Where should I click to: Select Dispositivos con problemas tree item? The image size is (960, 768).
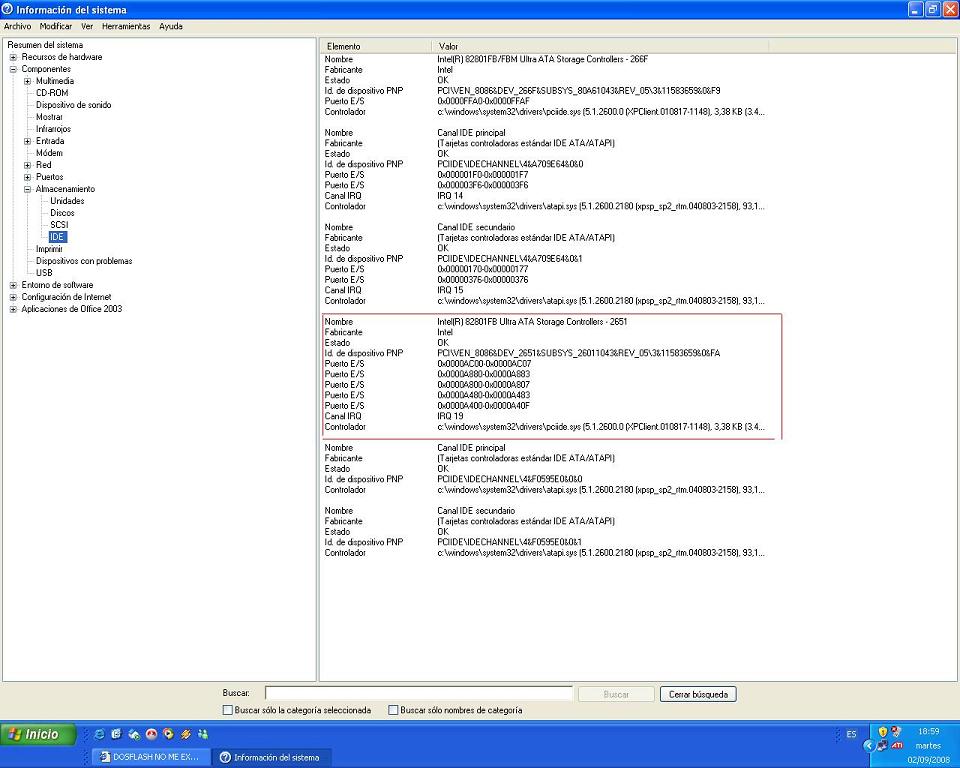pos(84,261)
